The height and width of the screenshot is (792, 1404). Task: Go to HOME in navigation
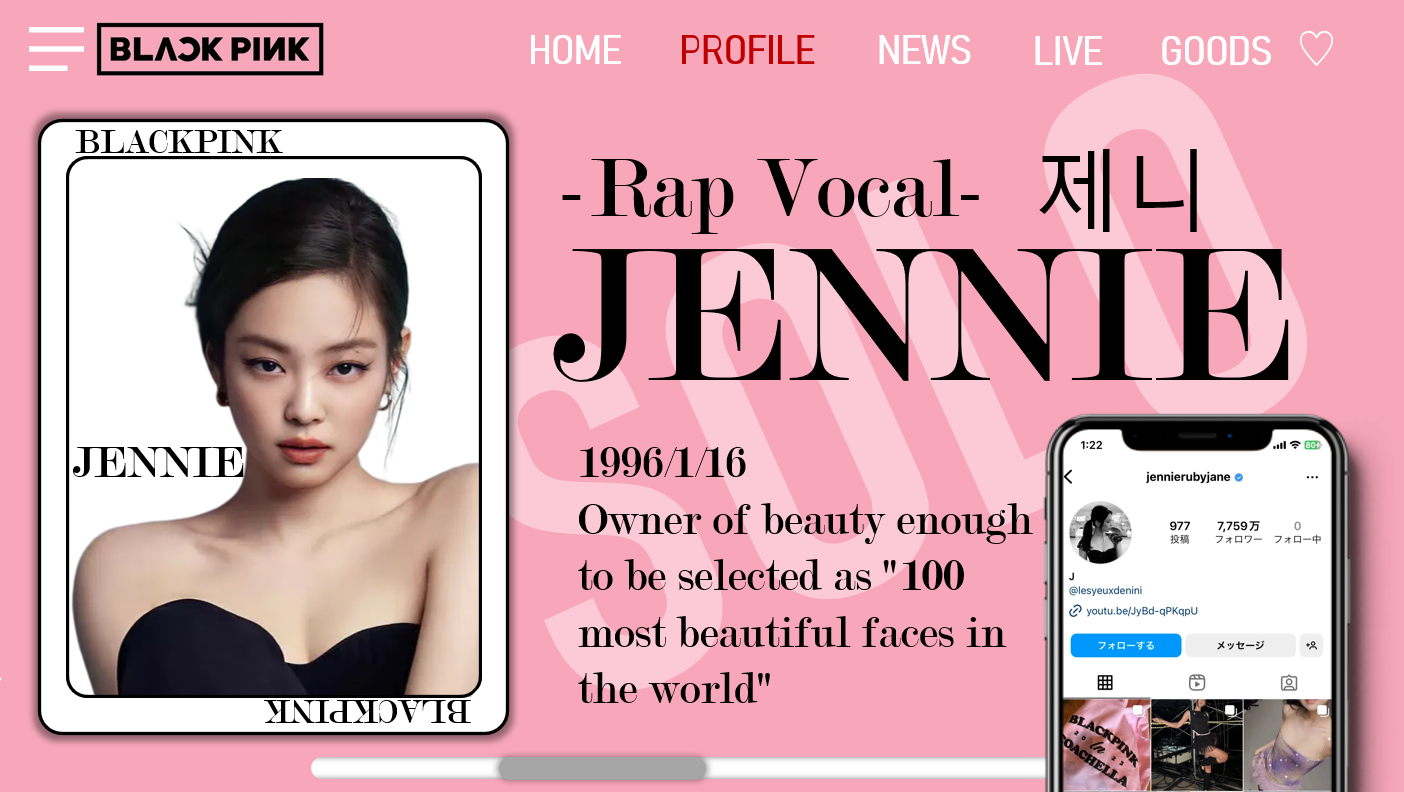pos(575,51)
